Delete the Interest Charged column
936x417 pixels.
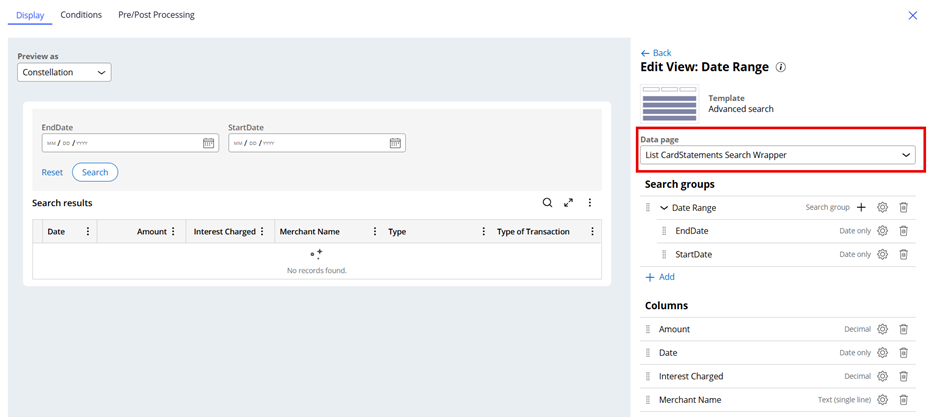(x=904, y=376)
